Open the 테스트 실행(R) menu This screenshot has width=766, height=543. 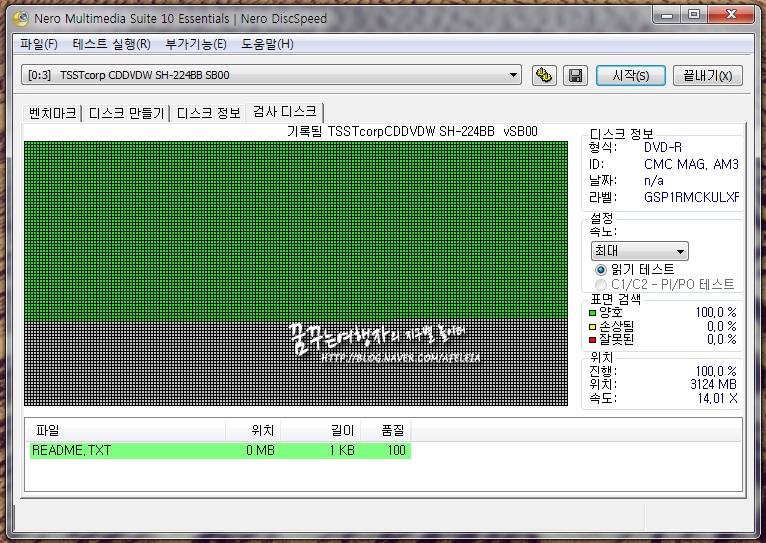tap(111, 44)
